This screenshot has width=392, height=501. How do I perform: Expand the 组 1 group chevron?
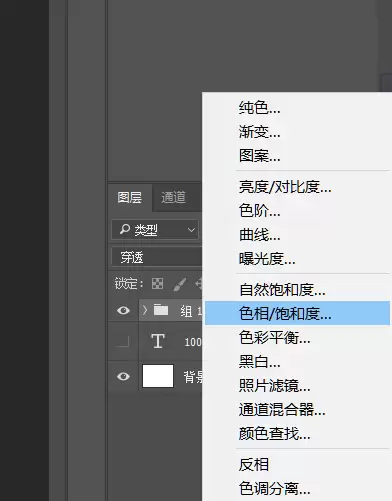point(145,310)
